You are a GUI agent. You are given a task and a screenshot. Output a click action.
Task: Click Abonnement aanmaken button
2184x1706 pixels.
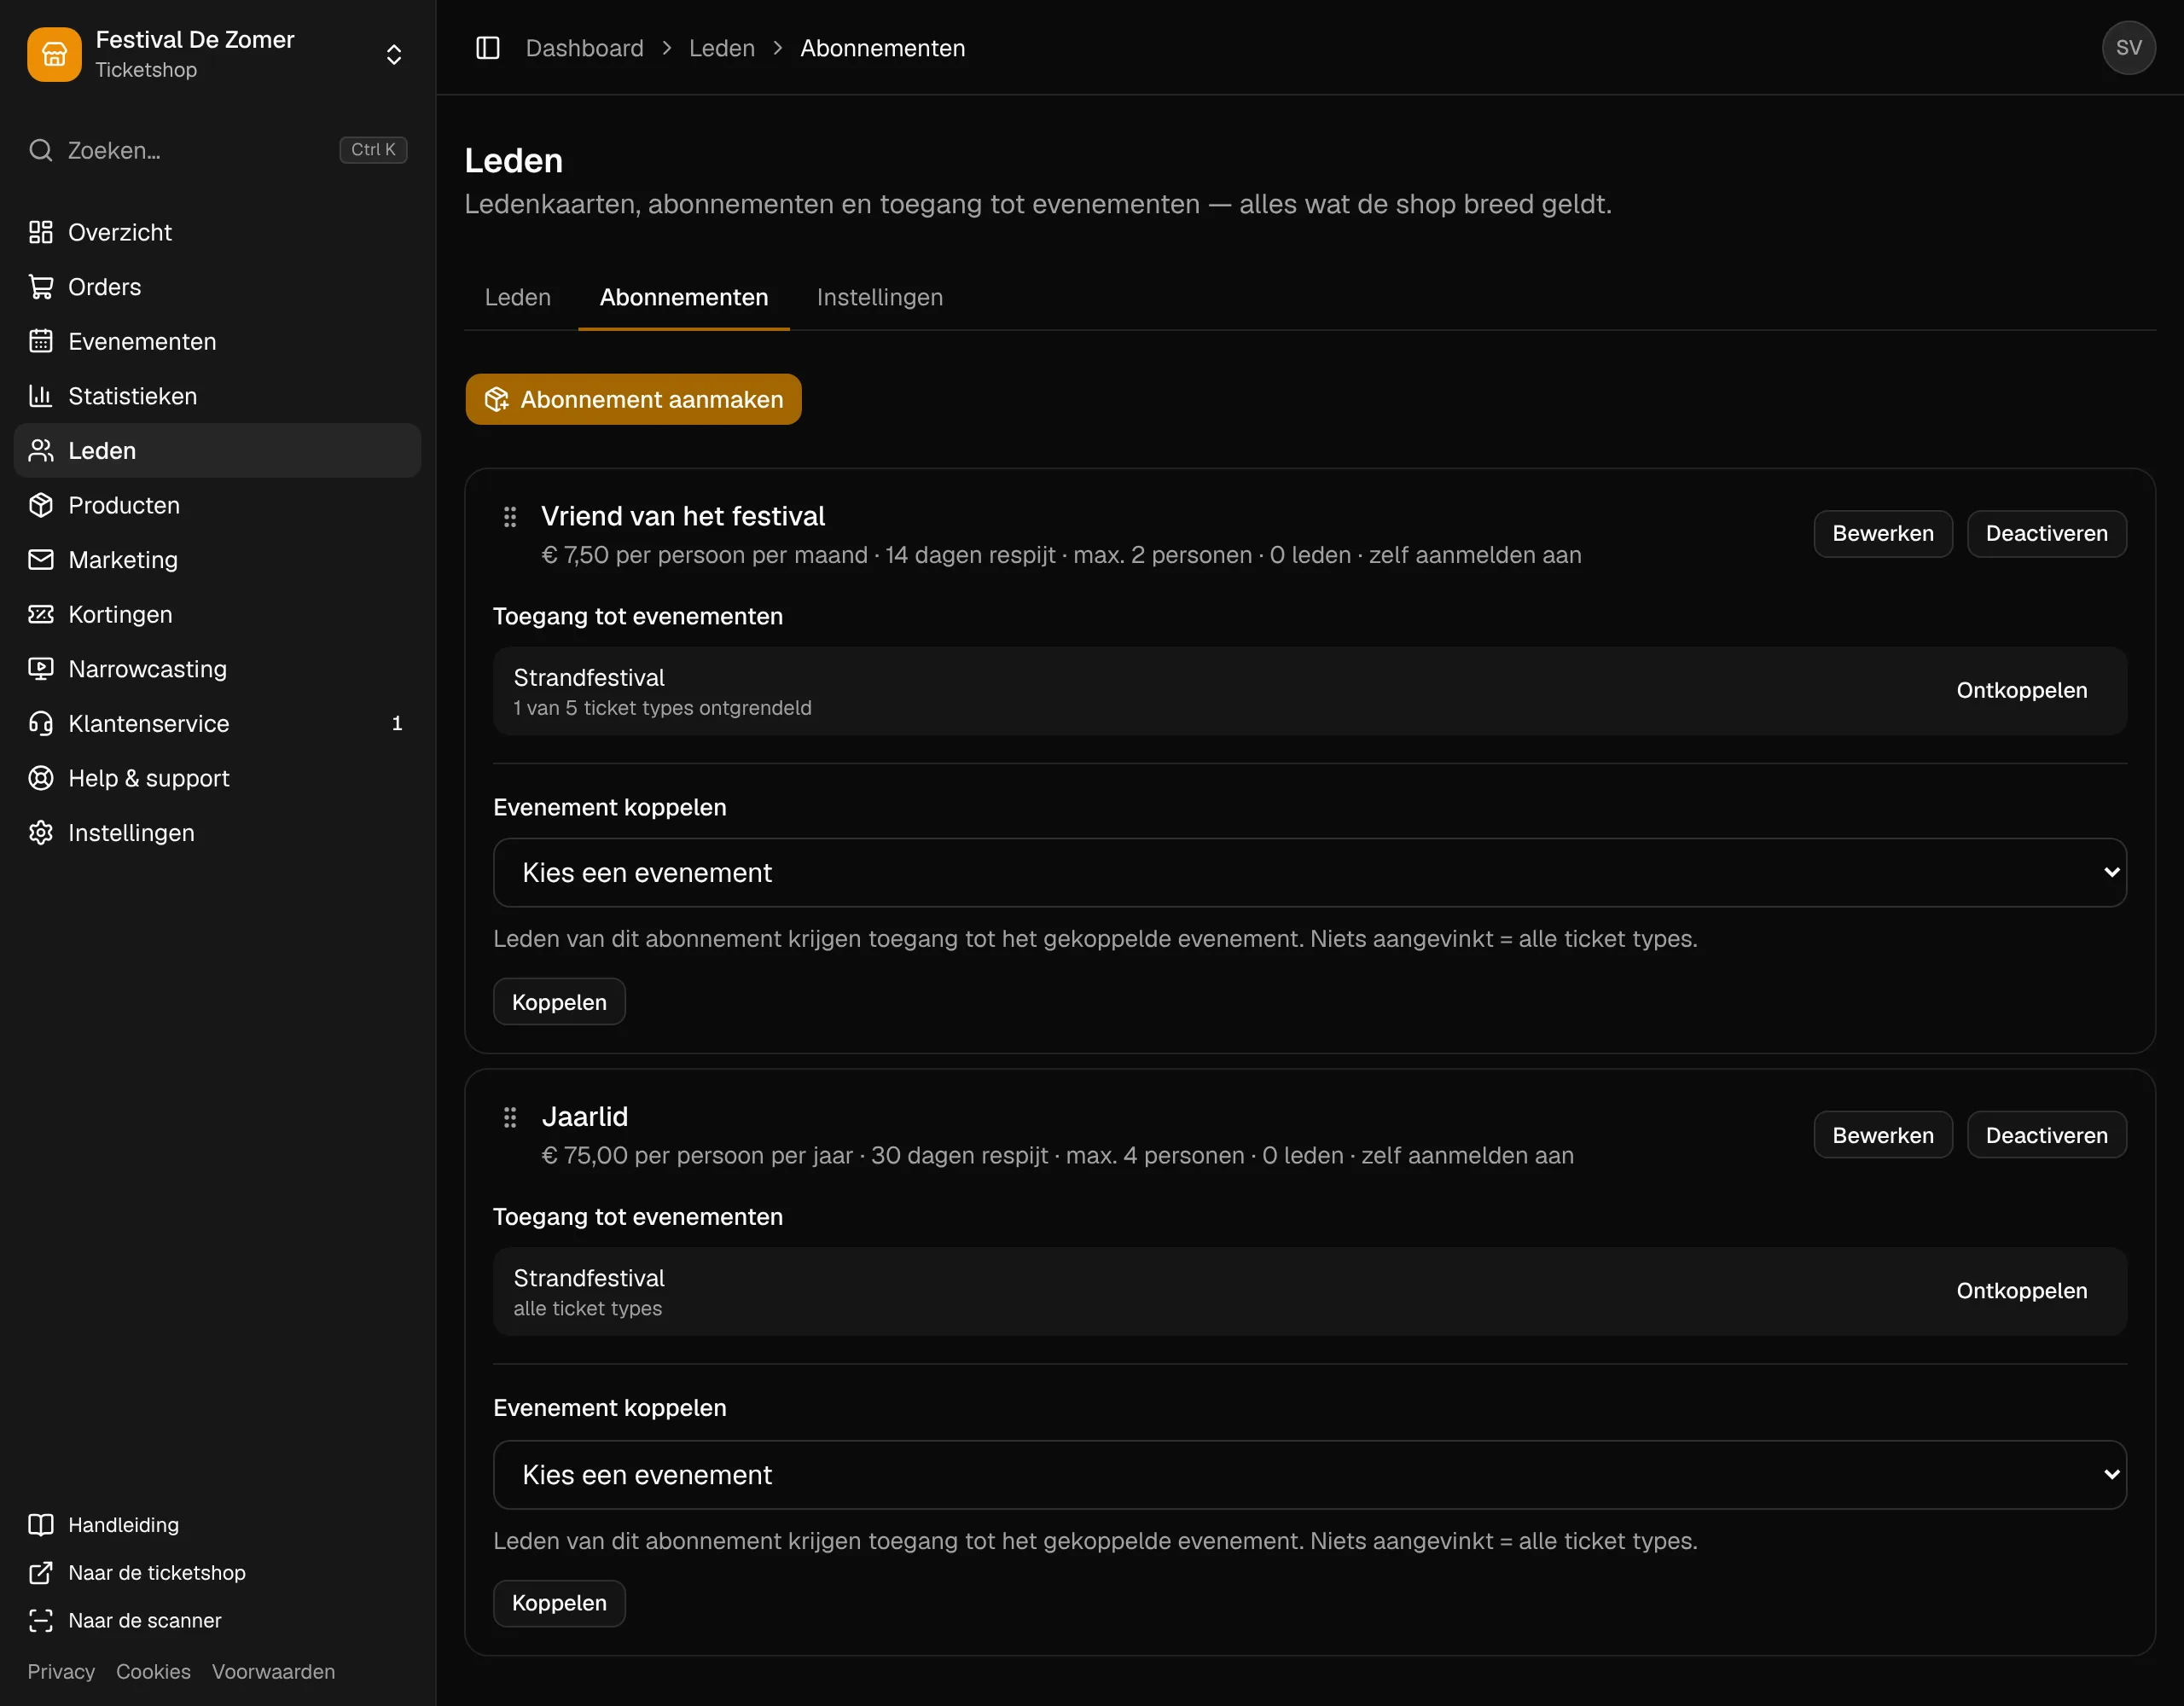tap(633, 399)
